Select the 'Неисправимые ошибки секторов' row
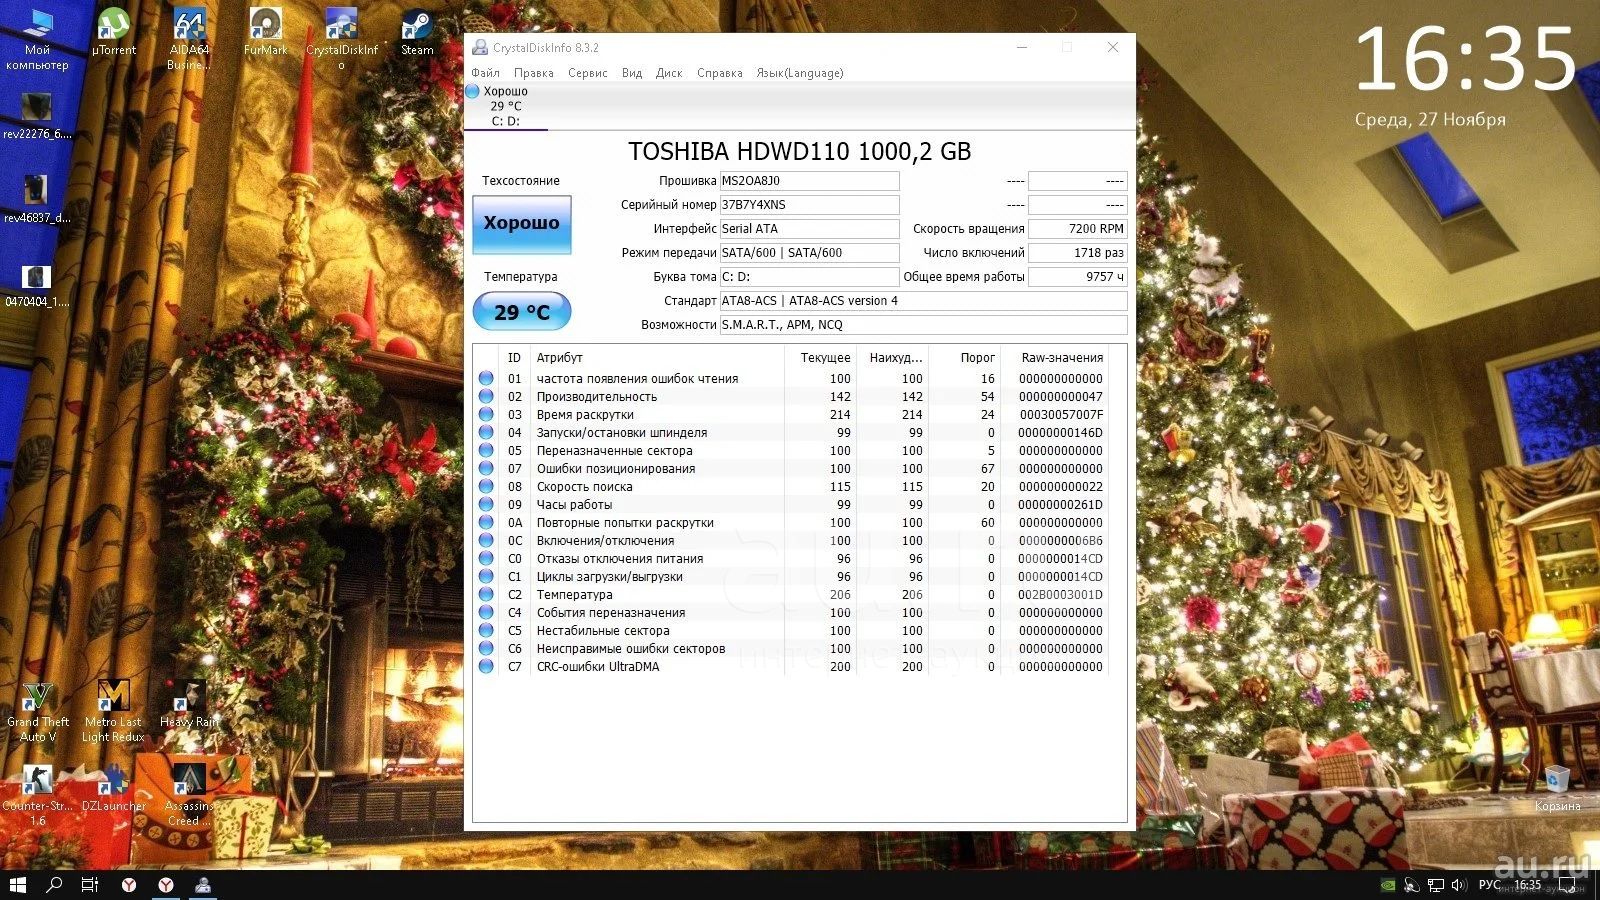 (x=791, y=649)
